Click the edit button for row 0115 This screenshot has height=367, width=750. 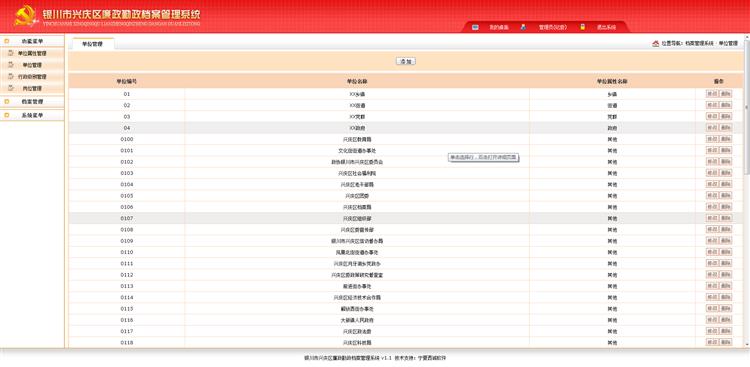pos(712,309)
